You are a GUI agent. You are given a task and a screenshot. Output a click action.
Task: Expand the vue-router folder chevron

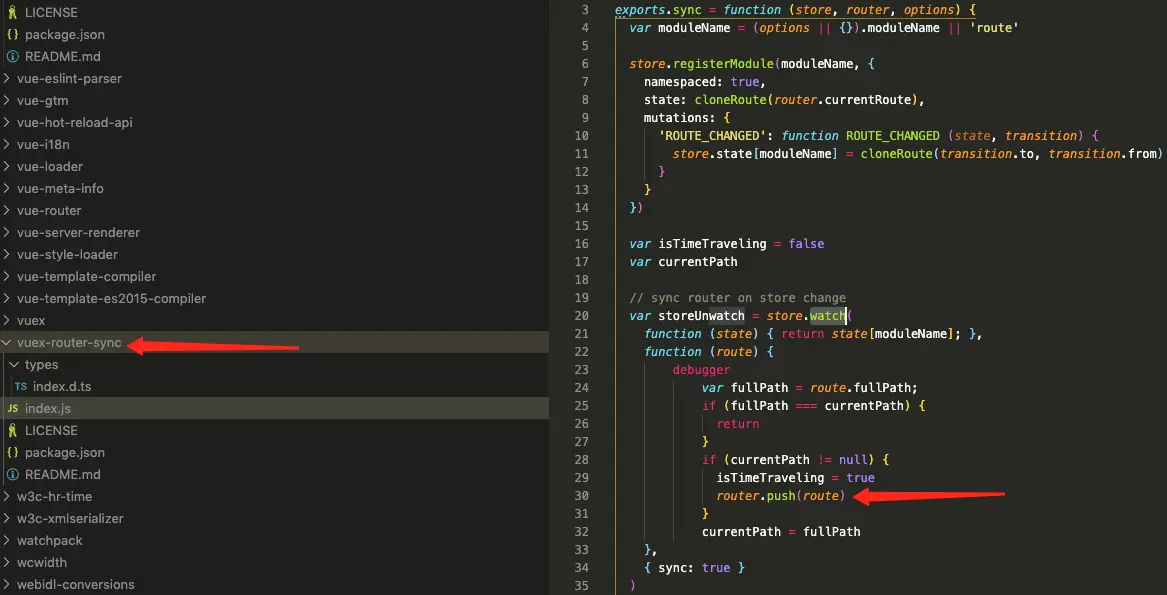pos(7,211)
